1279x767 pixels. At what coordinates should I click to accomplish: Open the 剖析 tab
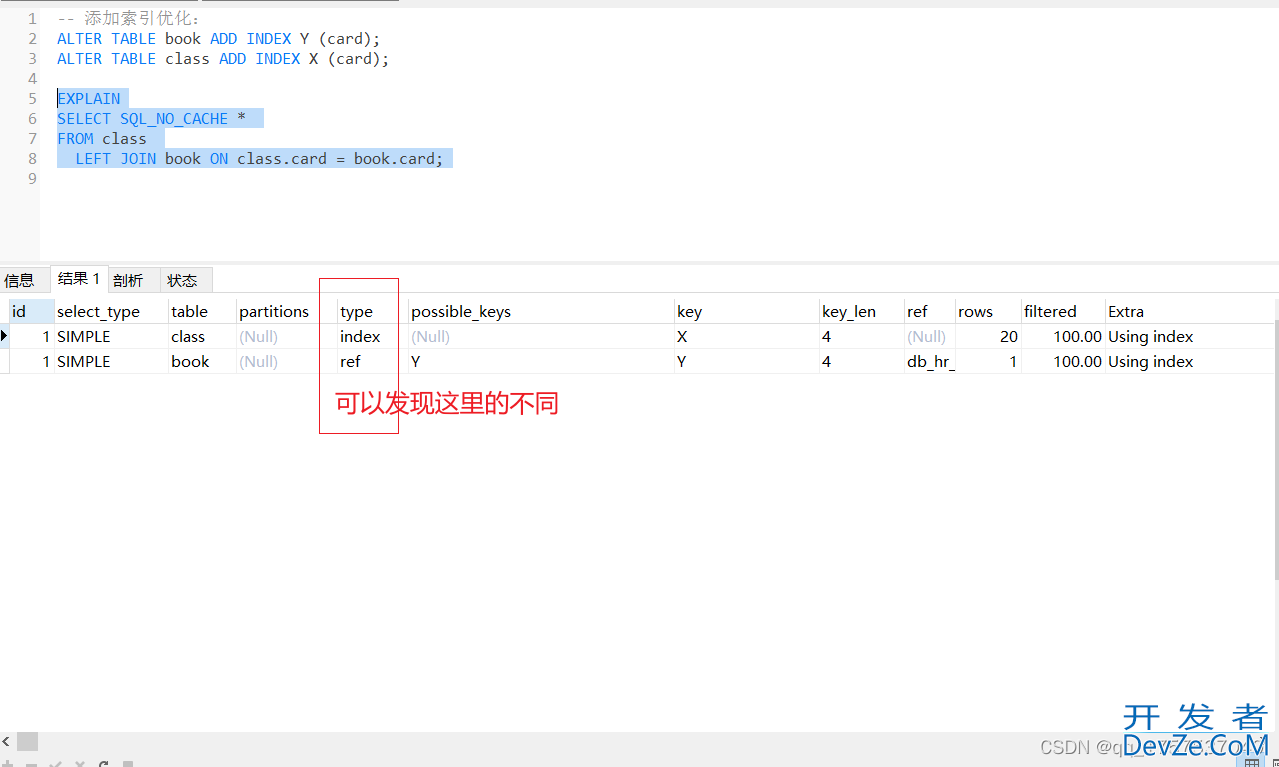click(x=128, y=280)
